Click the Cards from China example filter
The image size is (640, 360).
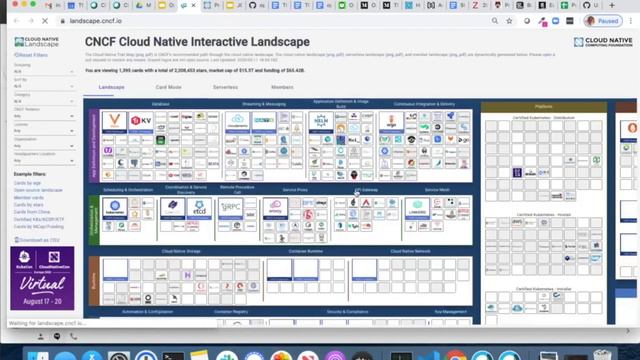click(x=32, y=212)
